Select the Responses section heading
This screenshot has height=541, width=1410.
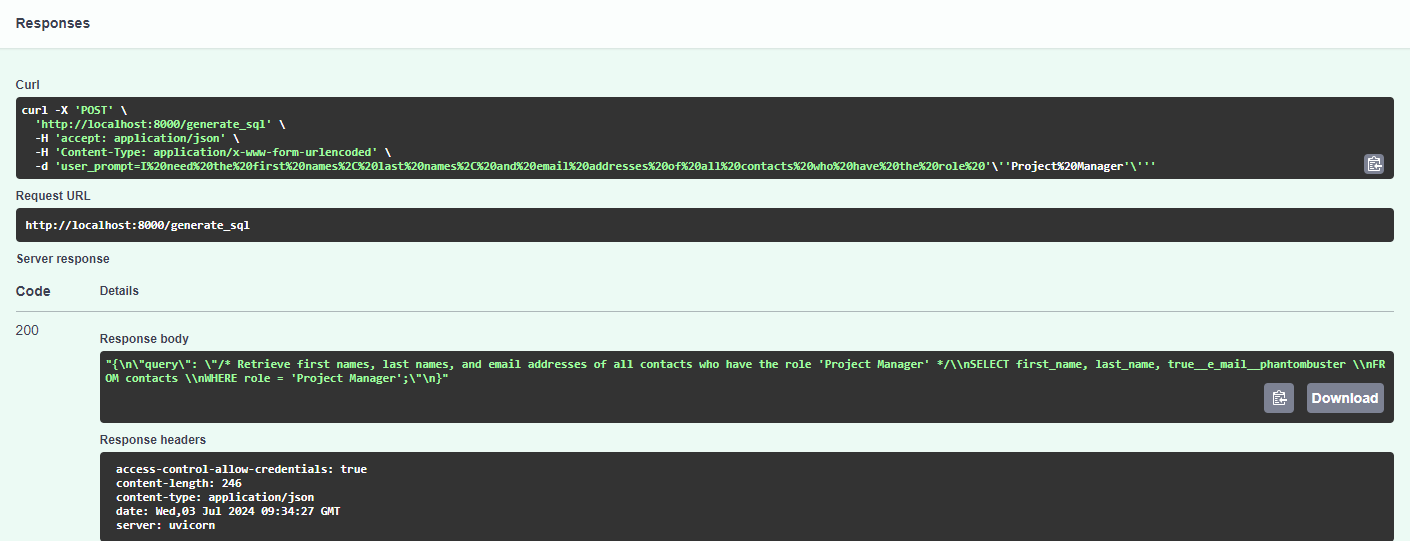pyautogui.click(x=53, y=23)
